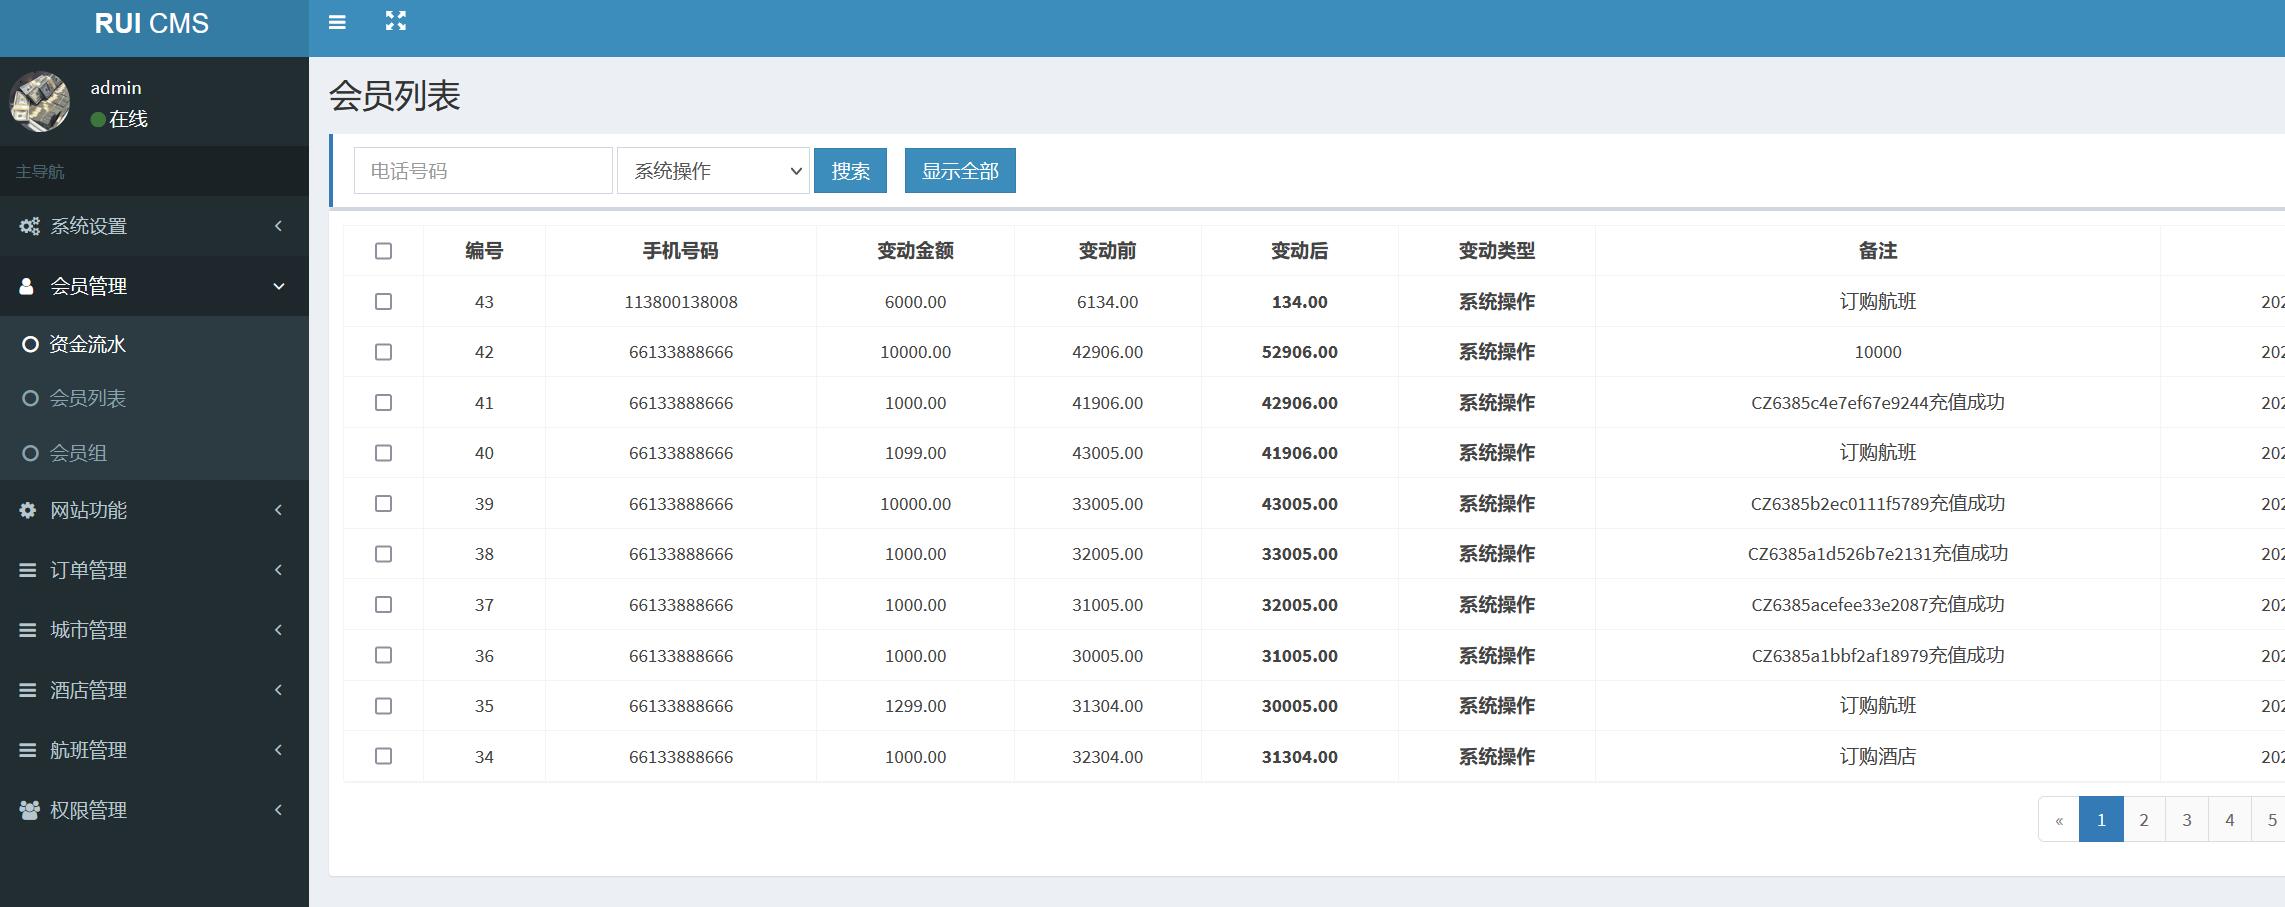
Task: Click the previous page « button
Action: (2059, 820)
